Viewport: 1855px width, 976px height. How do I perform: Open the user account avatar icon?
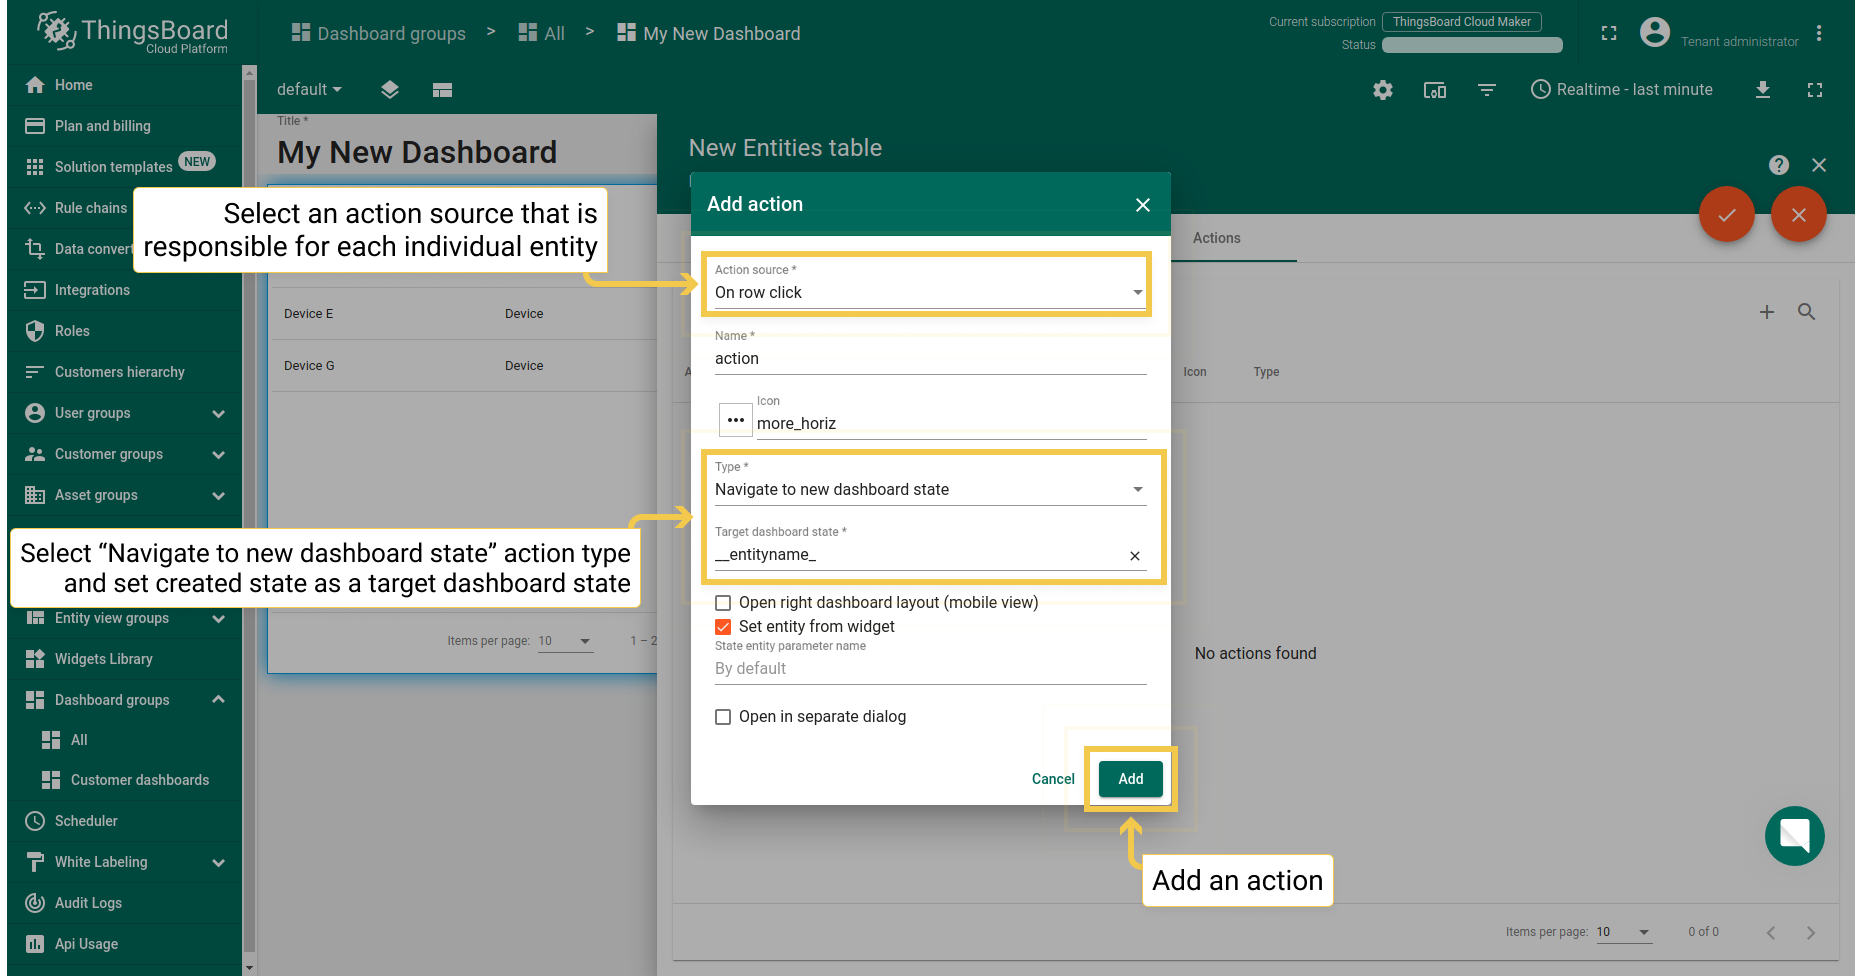1655,32
